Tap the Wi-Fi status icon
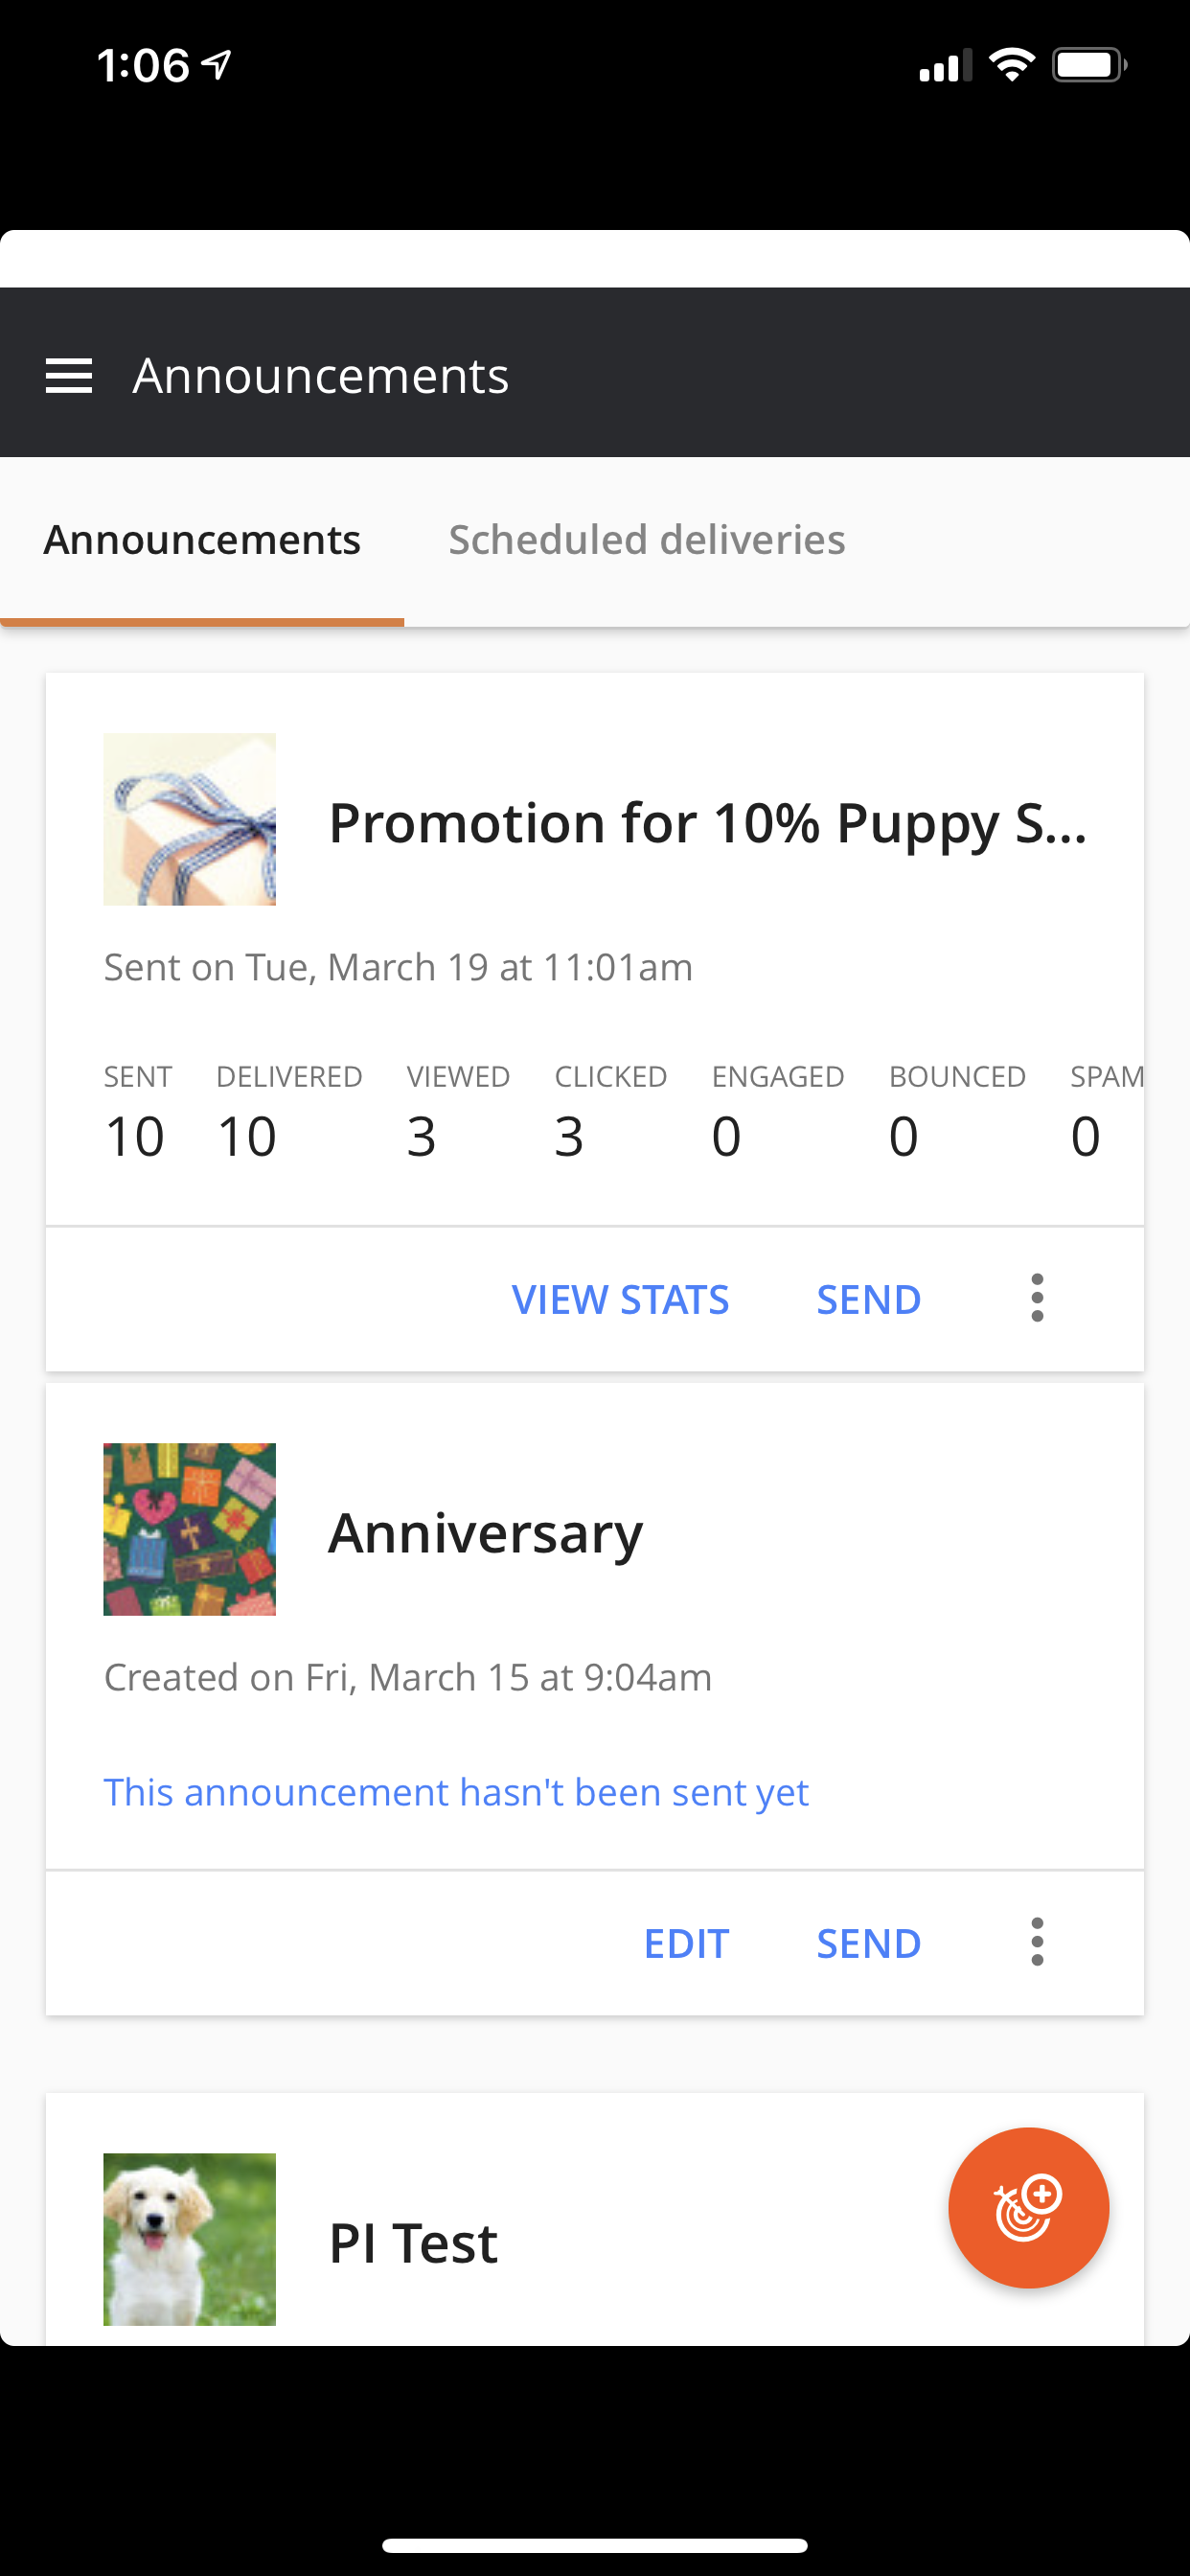1190x2576 pixels. [1011, 65]
